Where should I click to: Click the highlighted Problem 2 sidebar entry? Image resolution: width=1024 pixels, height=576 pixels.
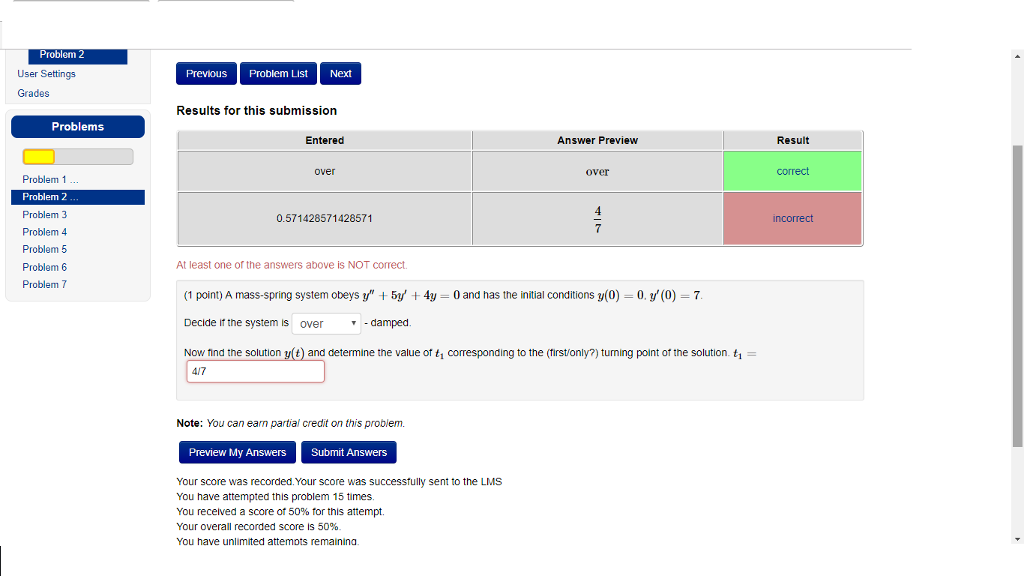pos(52,197)
